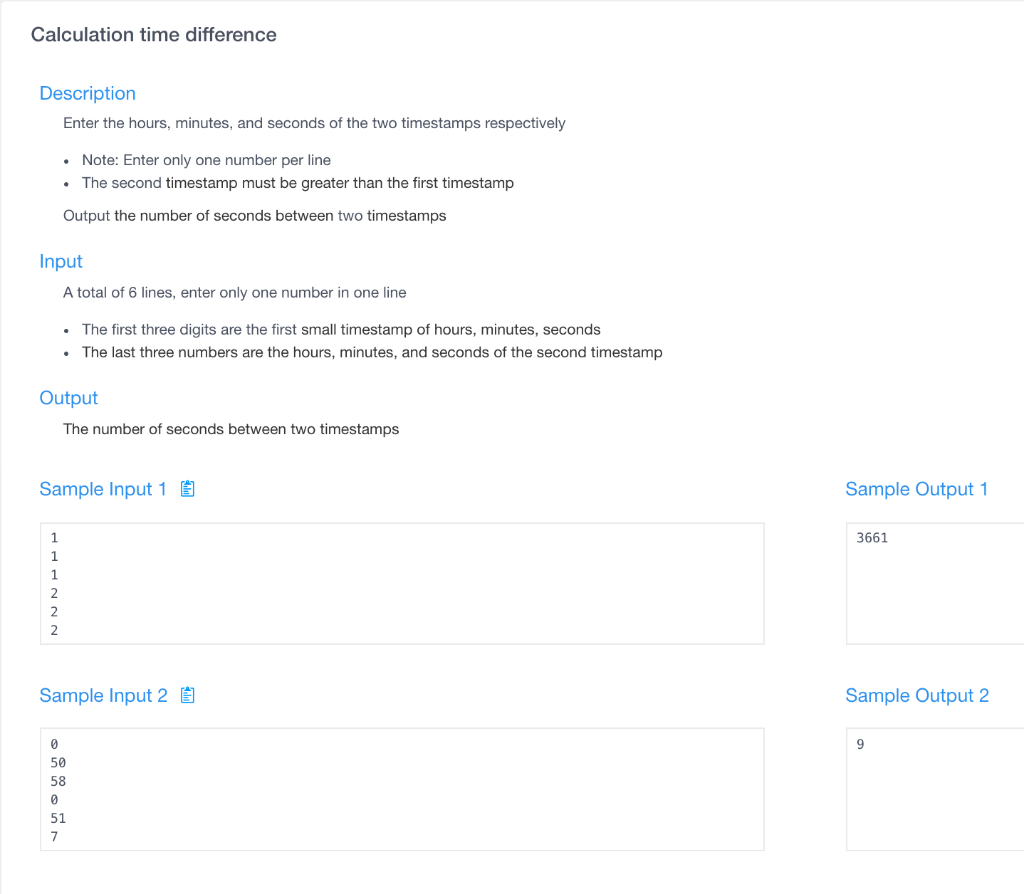Click the text about 6 lines total
The width and height of the screenshot is (1024, 894).
coord(234,293)
